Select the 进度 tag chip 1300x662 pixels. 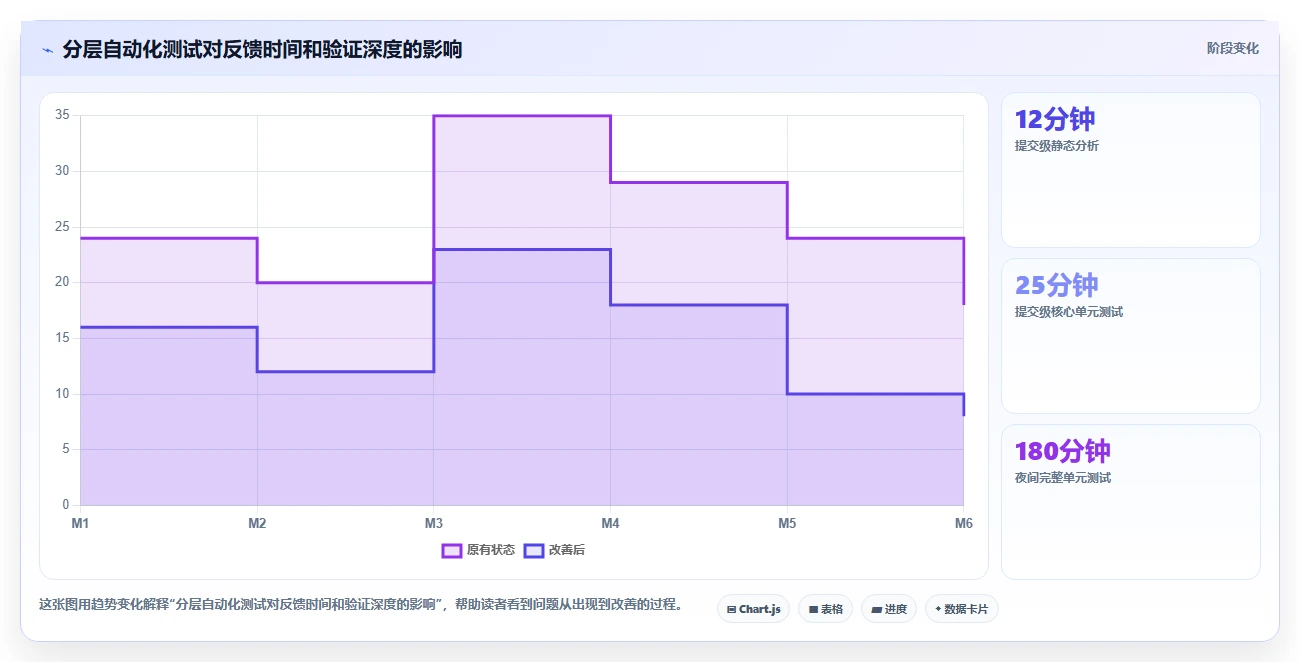(889, 609)
